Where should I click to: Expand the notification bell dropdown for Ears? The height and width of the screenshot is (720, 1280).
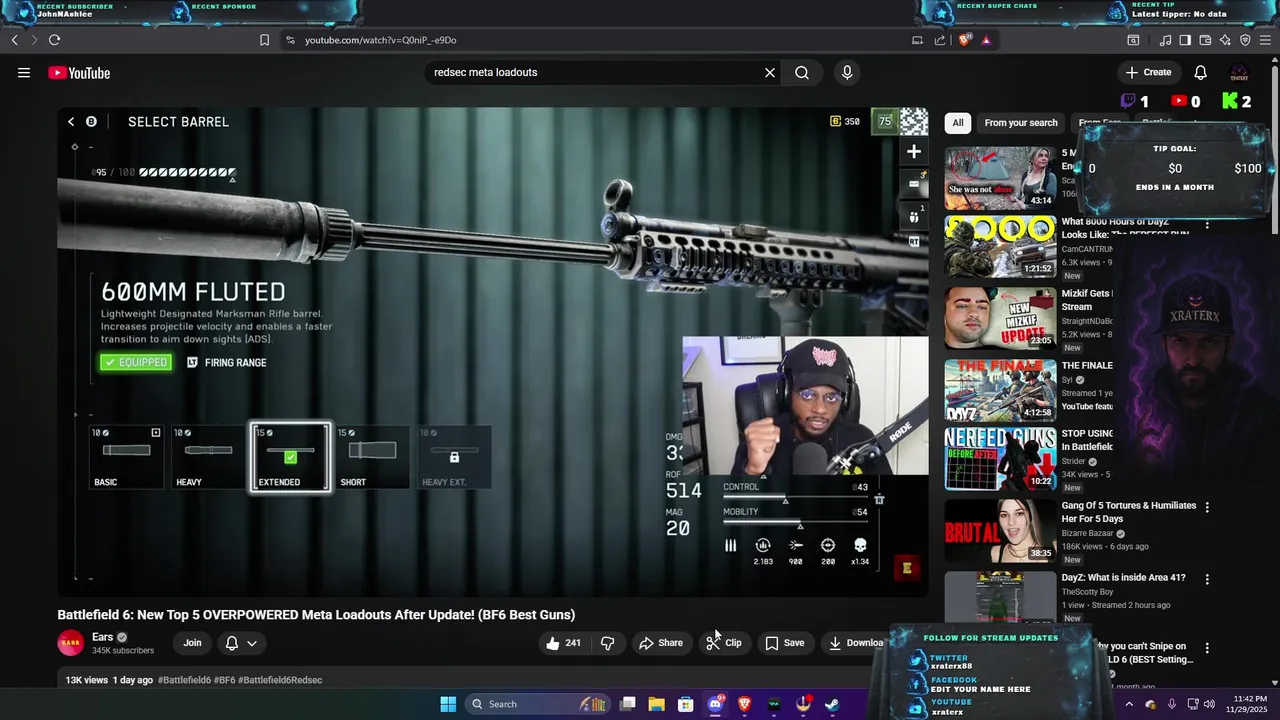(241, 643)
